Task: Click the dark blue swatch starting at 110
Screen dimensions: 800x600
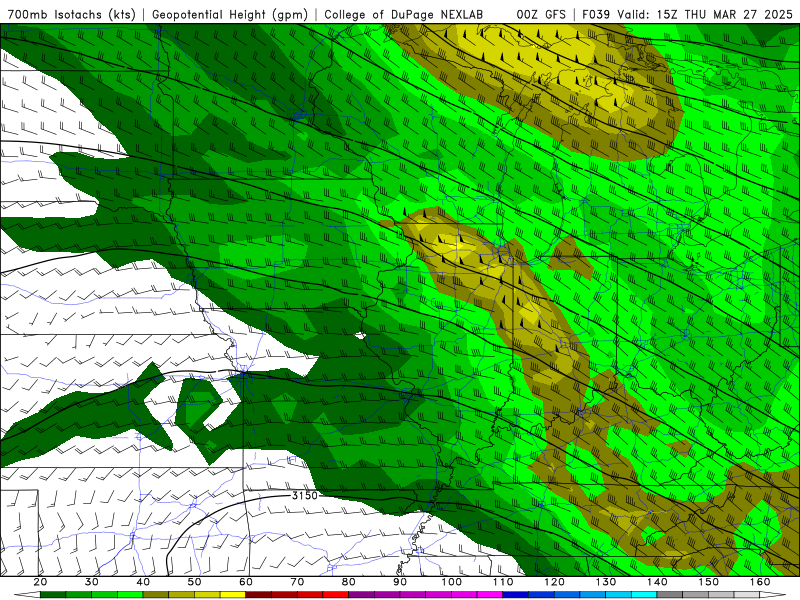Action: [516, 595]
